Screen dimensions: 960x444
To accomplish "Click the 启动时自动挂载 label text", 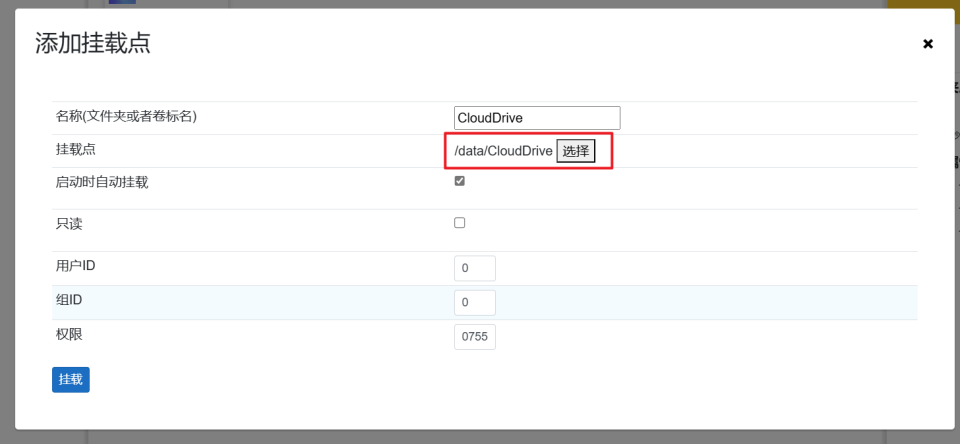I will click(102, 182).
